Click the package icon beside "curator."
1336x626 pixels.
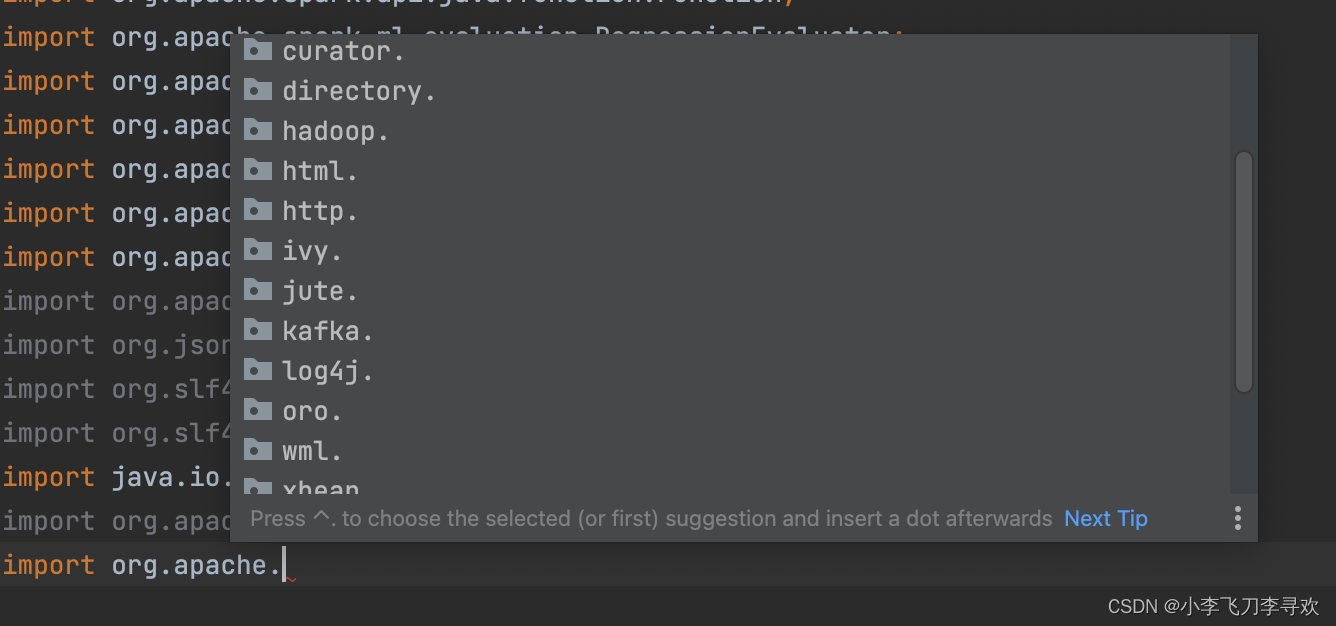pyautogui.click(x=258, y=50)
